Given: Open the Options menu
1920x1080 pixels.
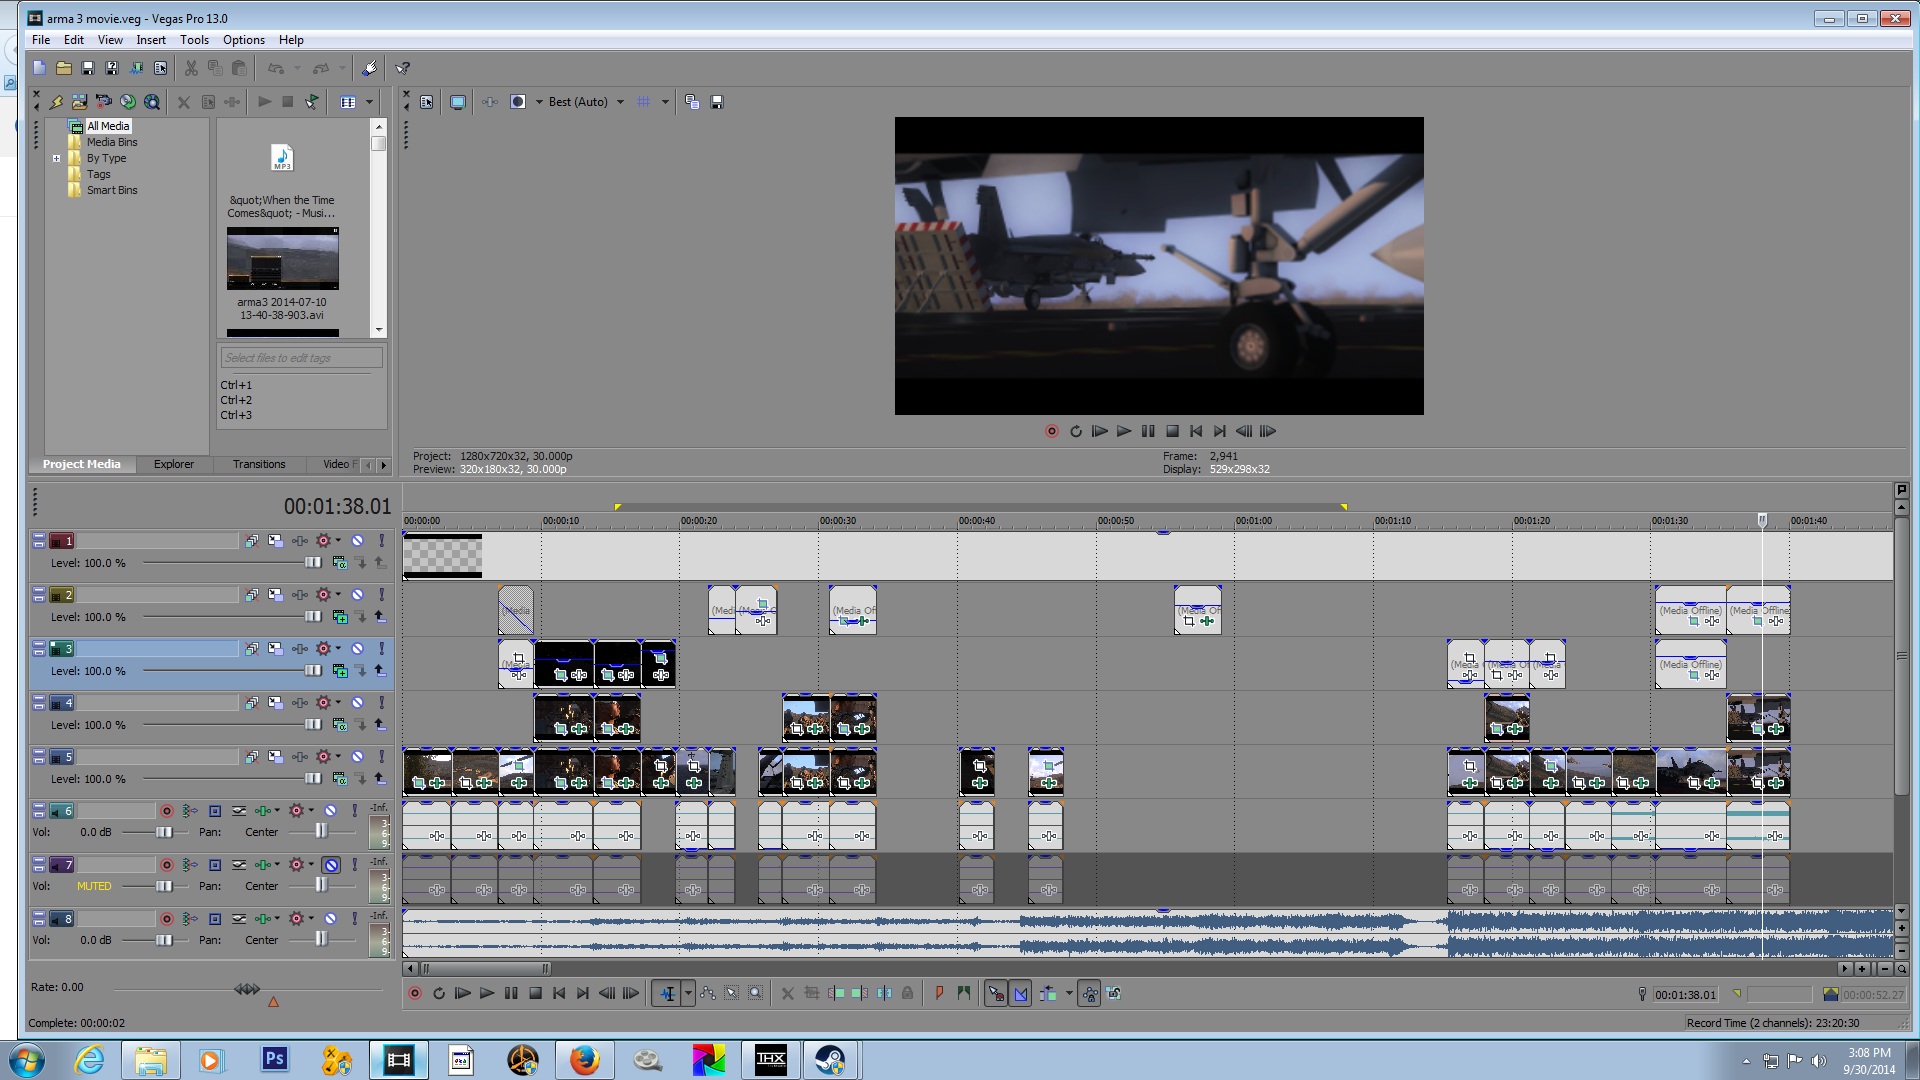Looking at the screenshot, I should [x=244, y=40].
